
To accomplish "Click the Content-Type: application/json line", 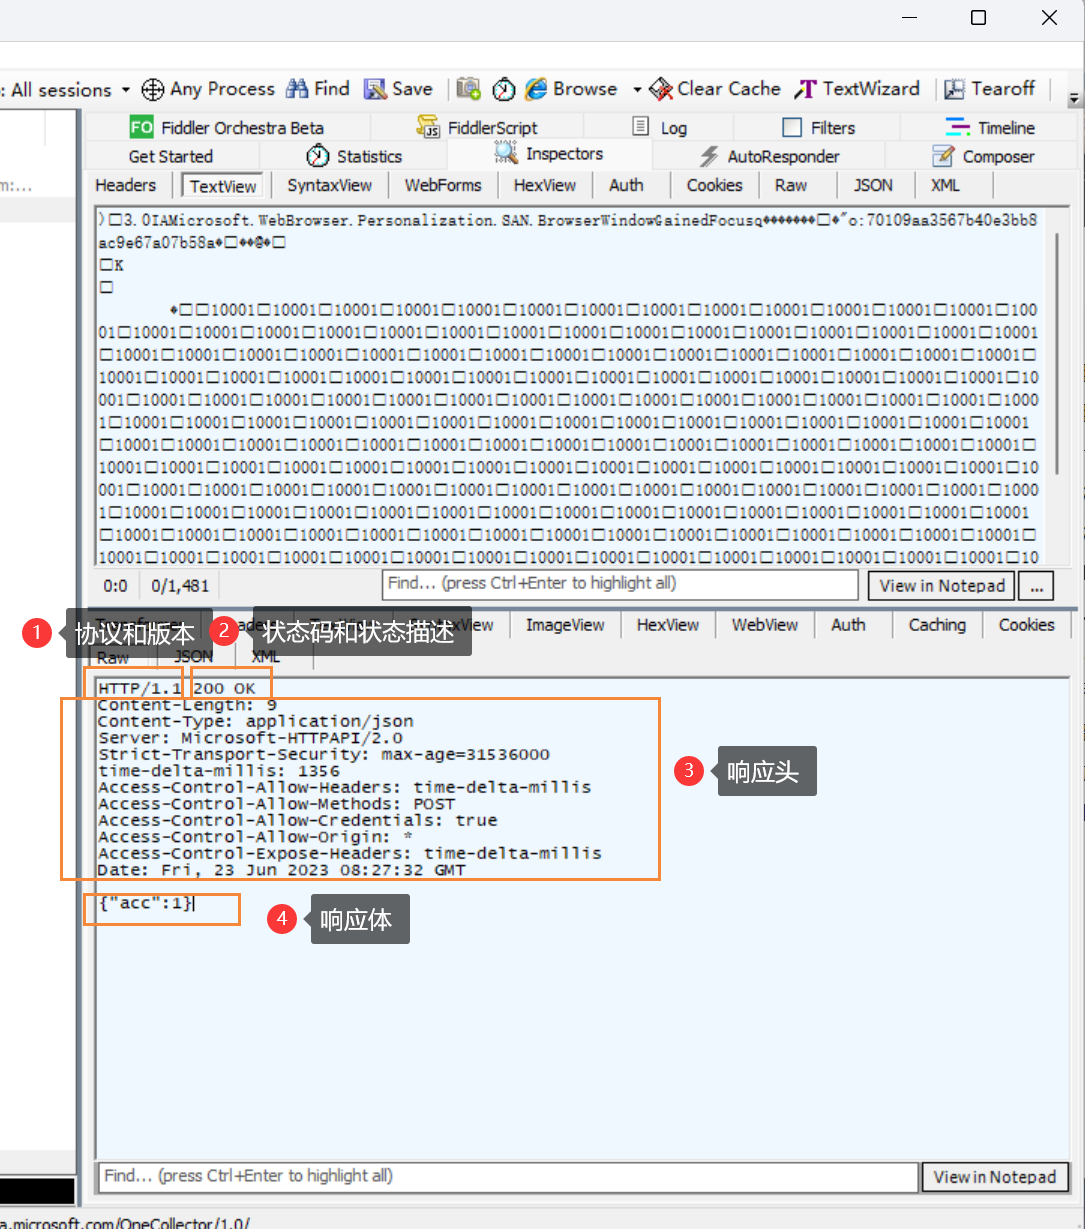I will point(256,721).
